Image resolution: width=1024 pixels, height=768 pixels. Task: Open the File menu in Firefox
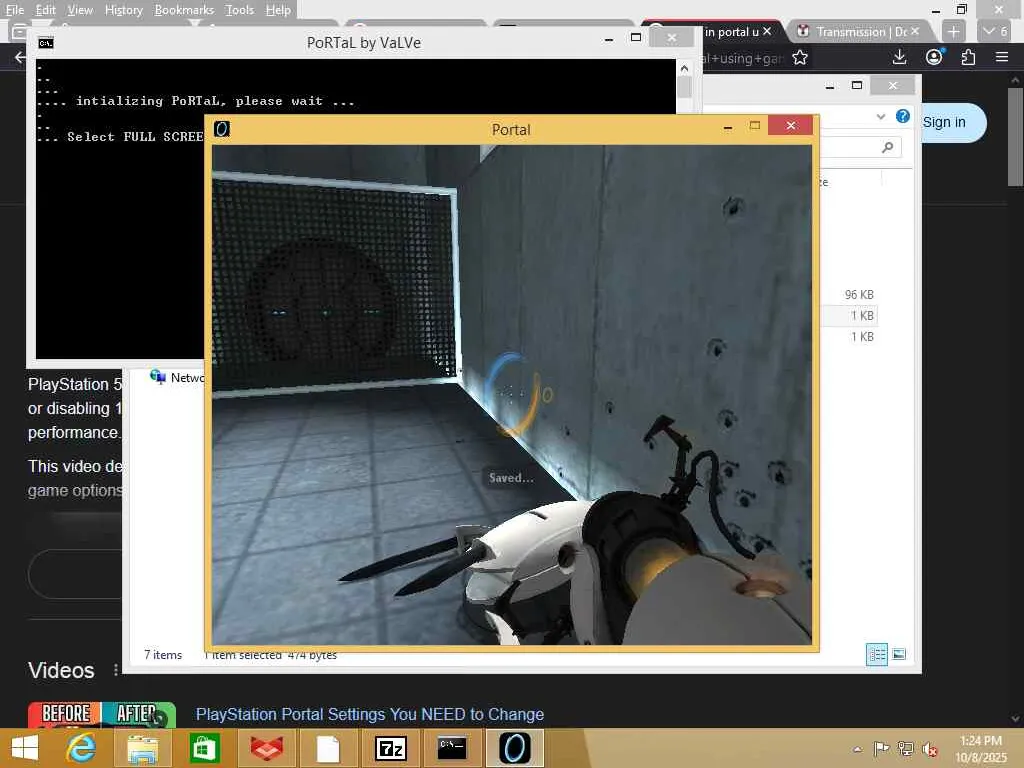tap(14, 10)
